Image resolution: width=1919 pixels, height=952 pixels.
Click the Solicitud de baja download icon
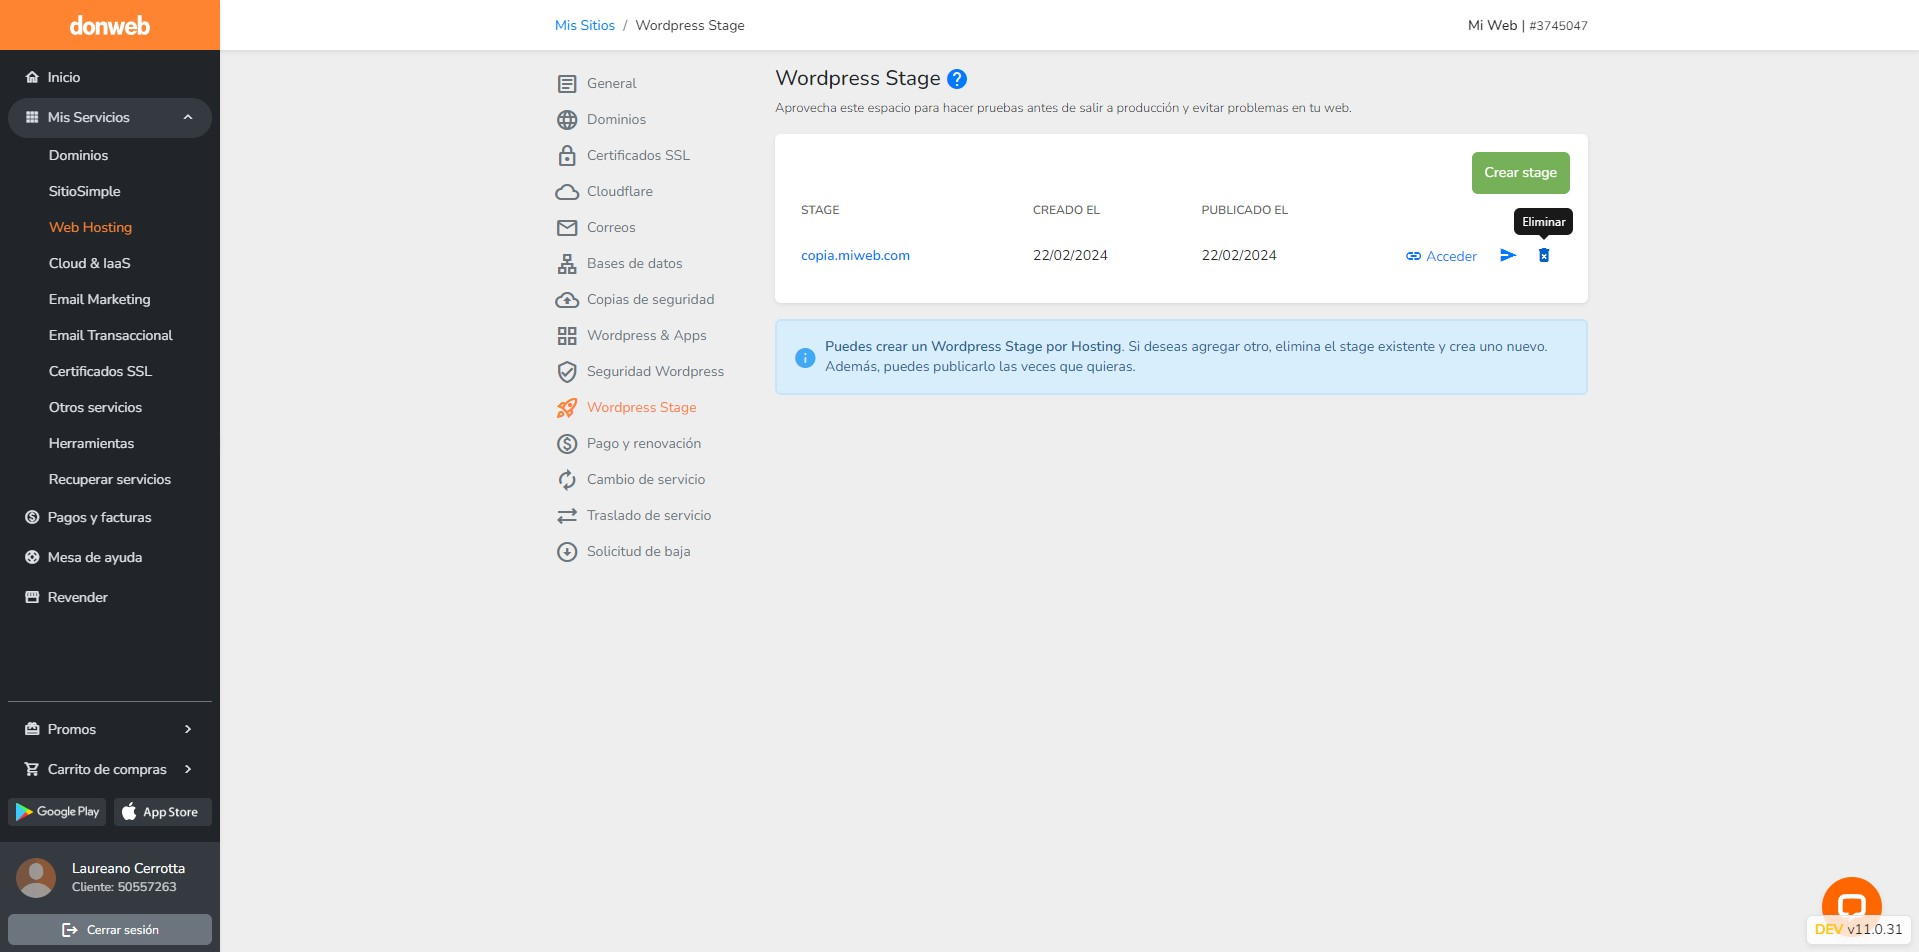(567, 552)
